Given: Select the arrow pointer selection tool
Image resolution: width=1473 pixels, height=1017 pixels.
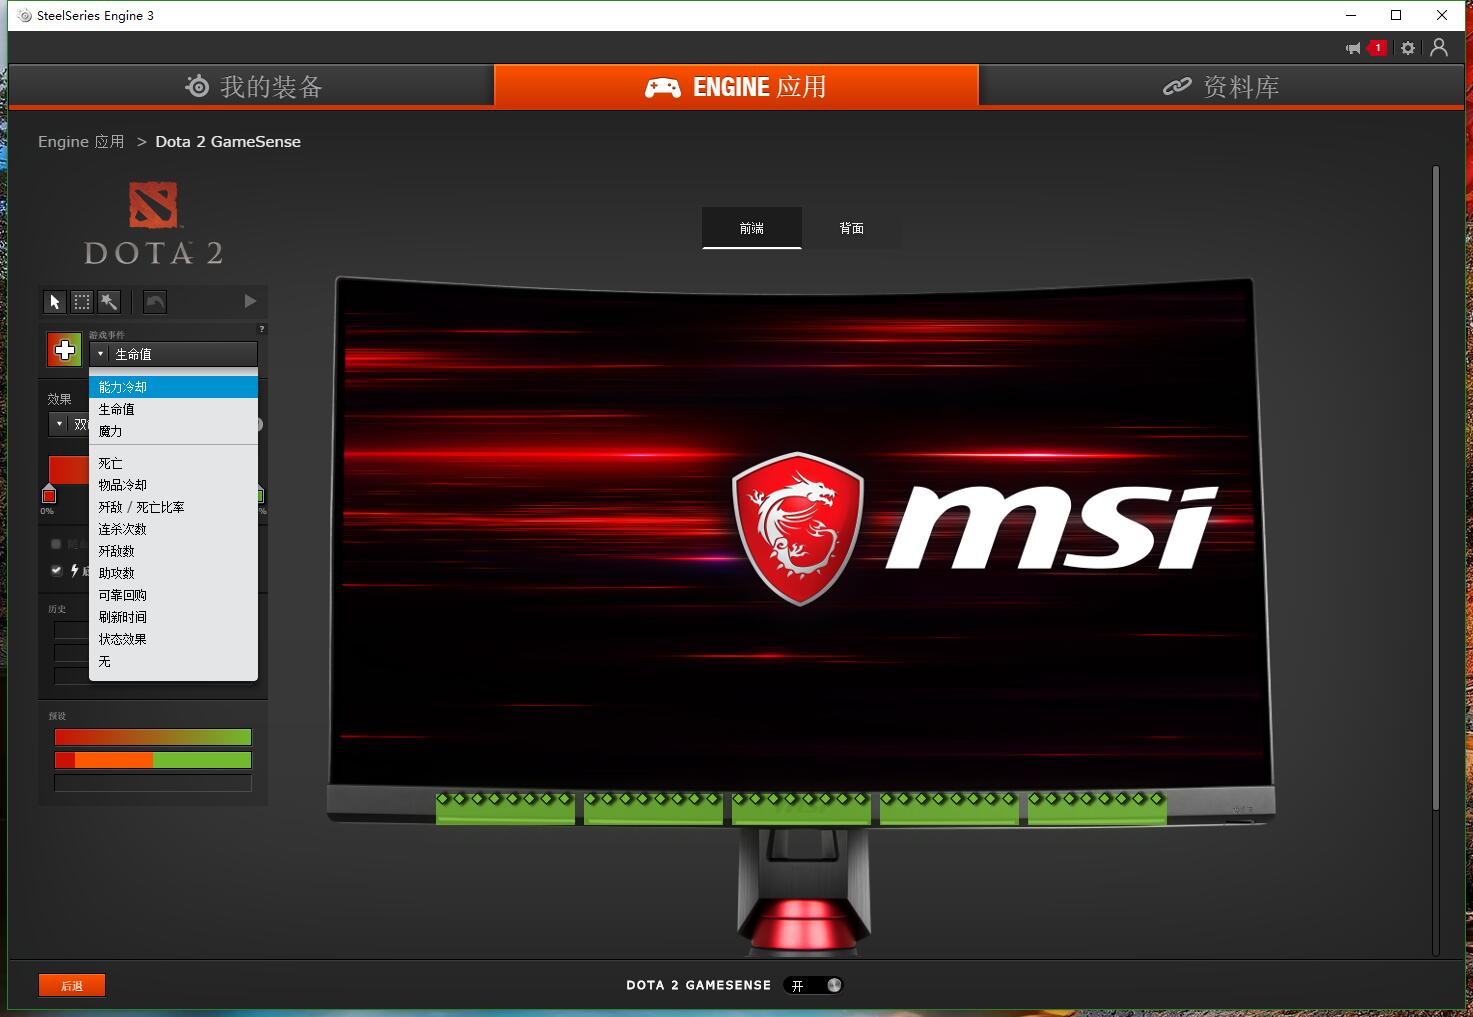Looking at the screenshot, I should click(x=55, y=302).
